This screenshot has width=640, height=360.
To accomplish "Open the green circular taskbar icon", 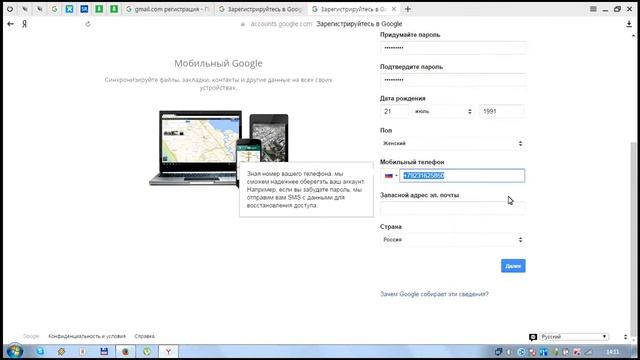I will point(147,351).
